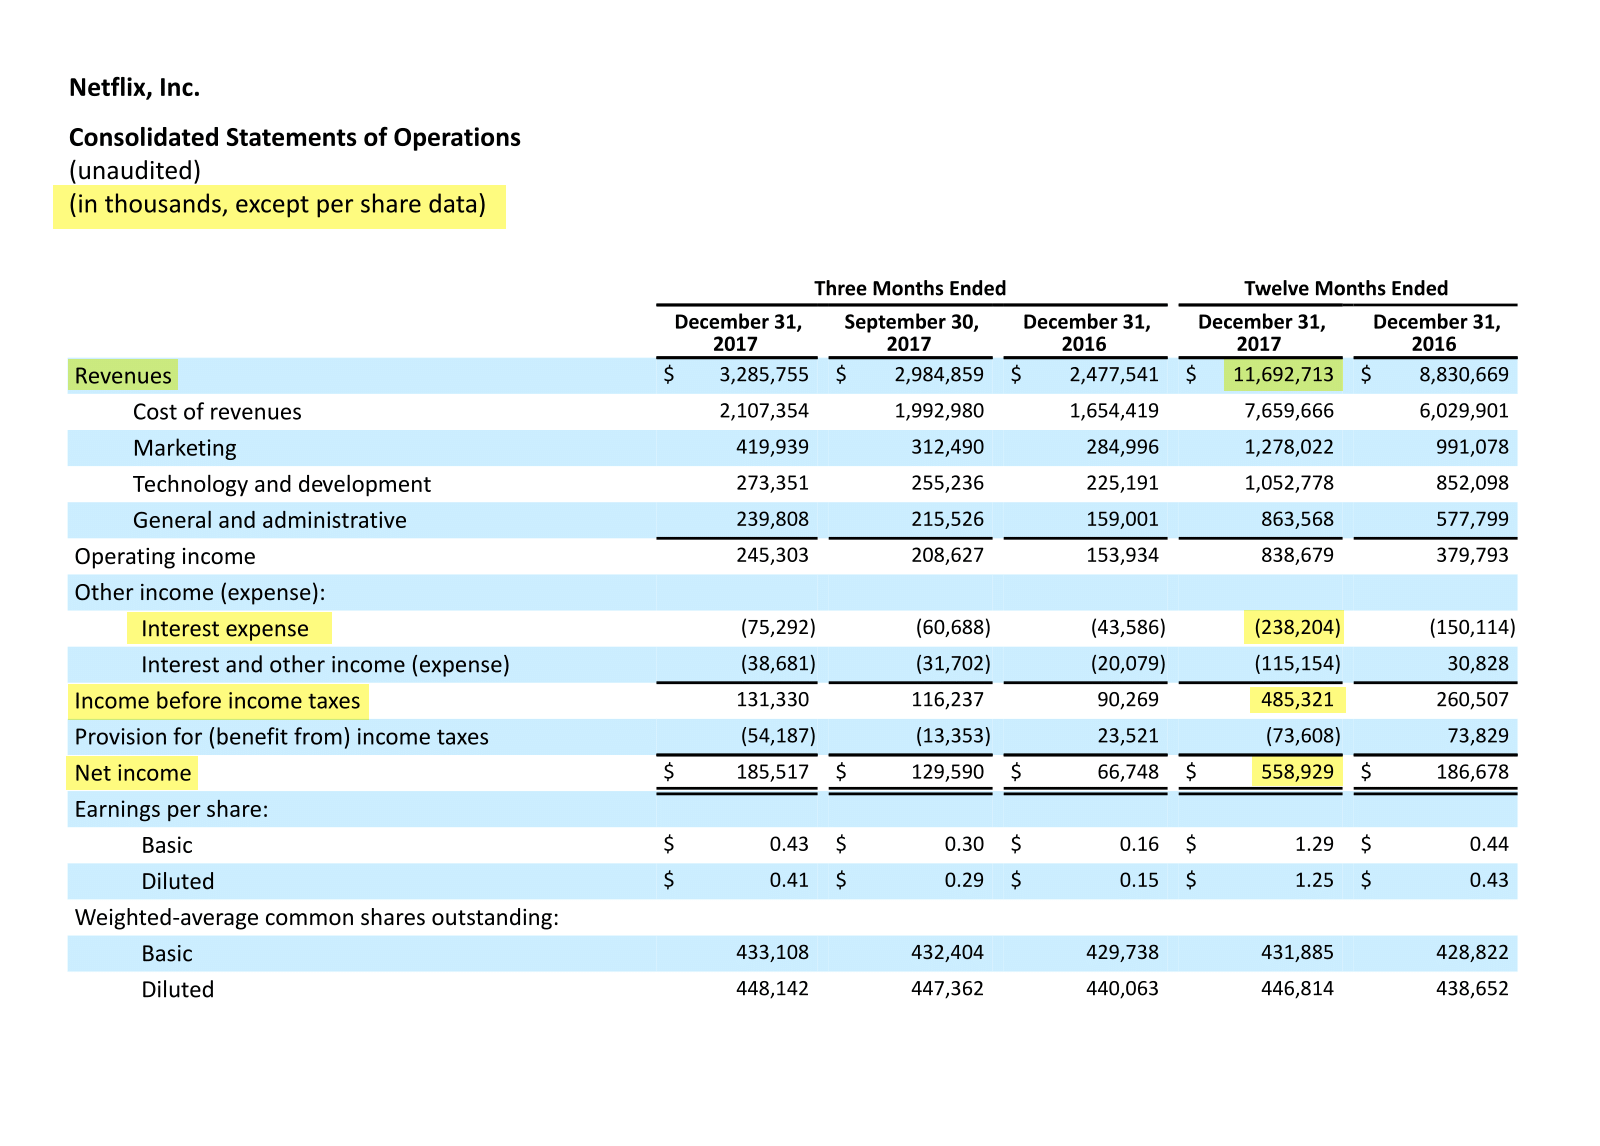
Task: Click the 'Operating income' row label
Action: pos(165,556)
